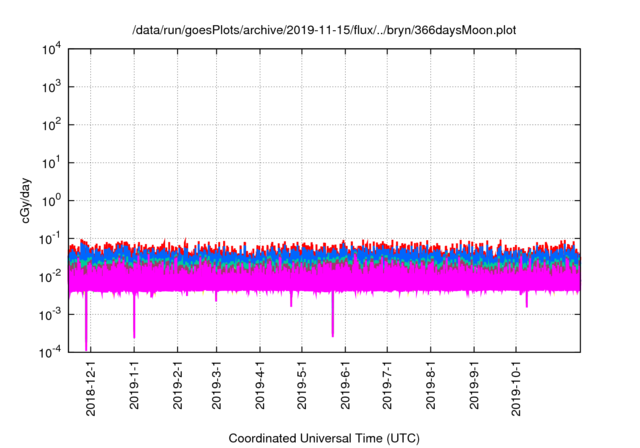Select the 2018-12-1 date tick label
The height and width of the screenshot is (448, 640).
[x=91, y=386]
